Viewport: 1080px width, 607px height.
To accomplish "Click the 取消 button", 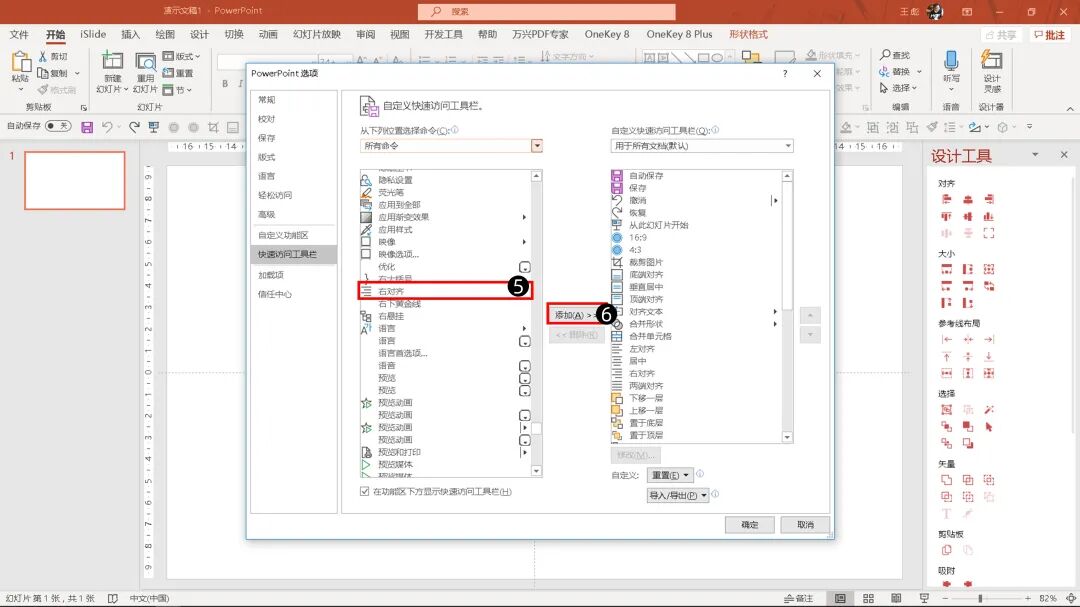I will tap(805, 525).
